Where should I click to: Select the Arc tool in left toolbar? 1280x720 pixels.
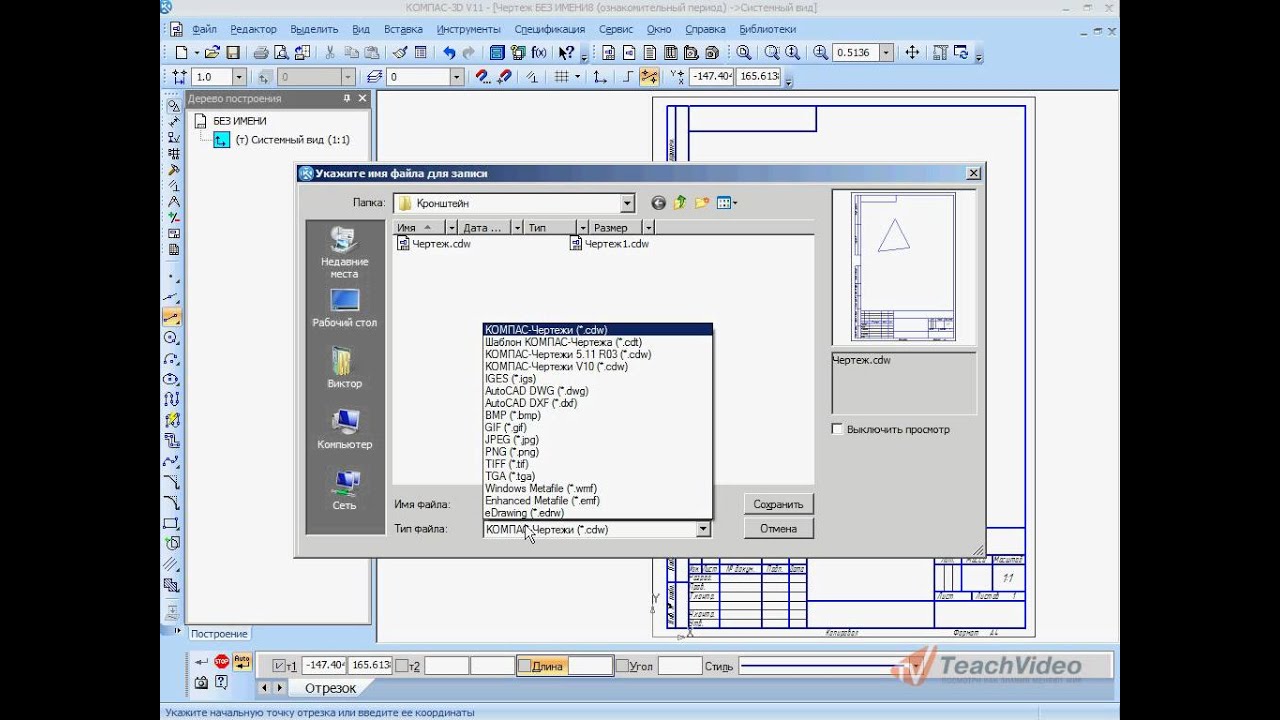point(172,358)
